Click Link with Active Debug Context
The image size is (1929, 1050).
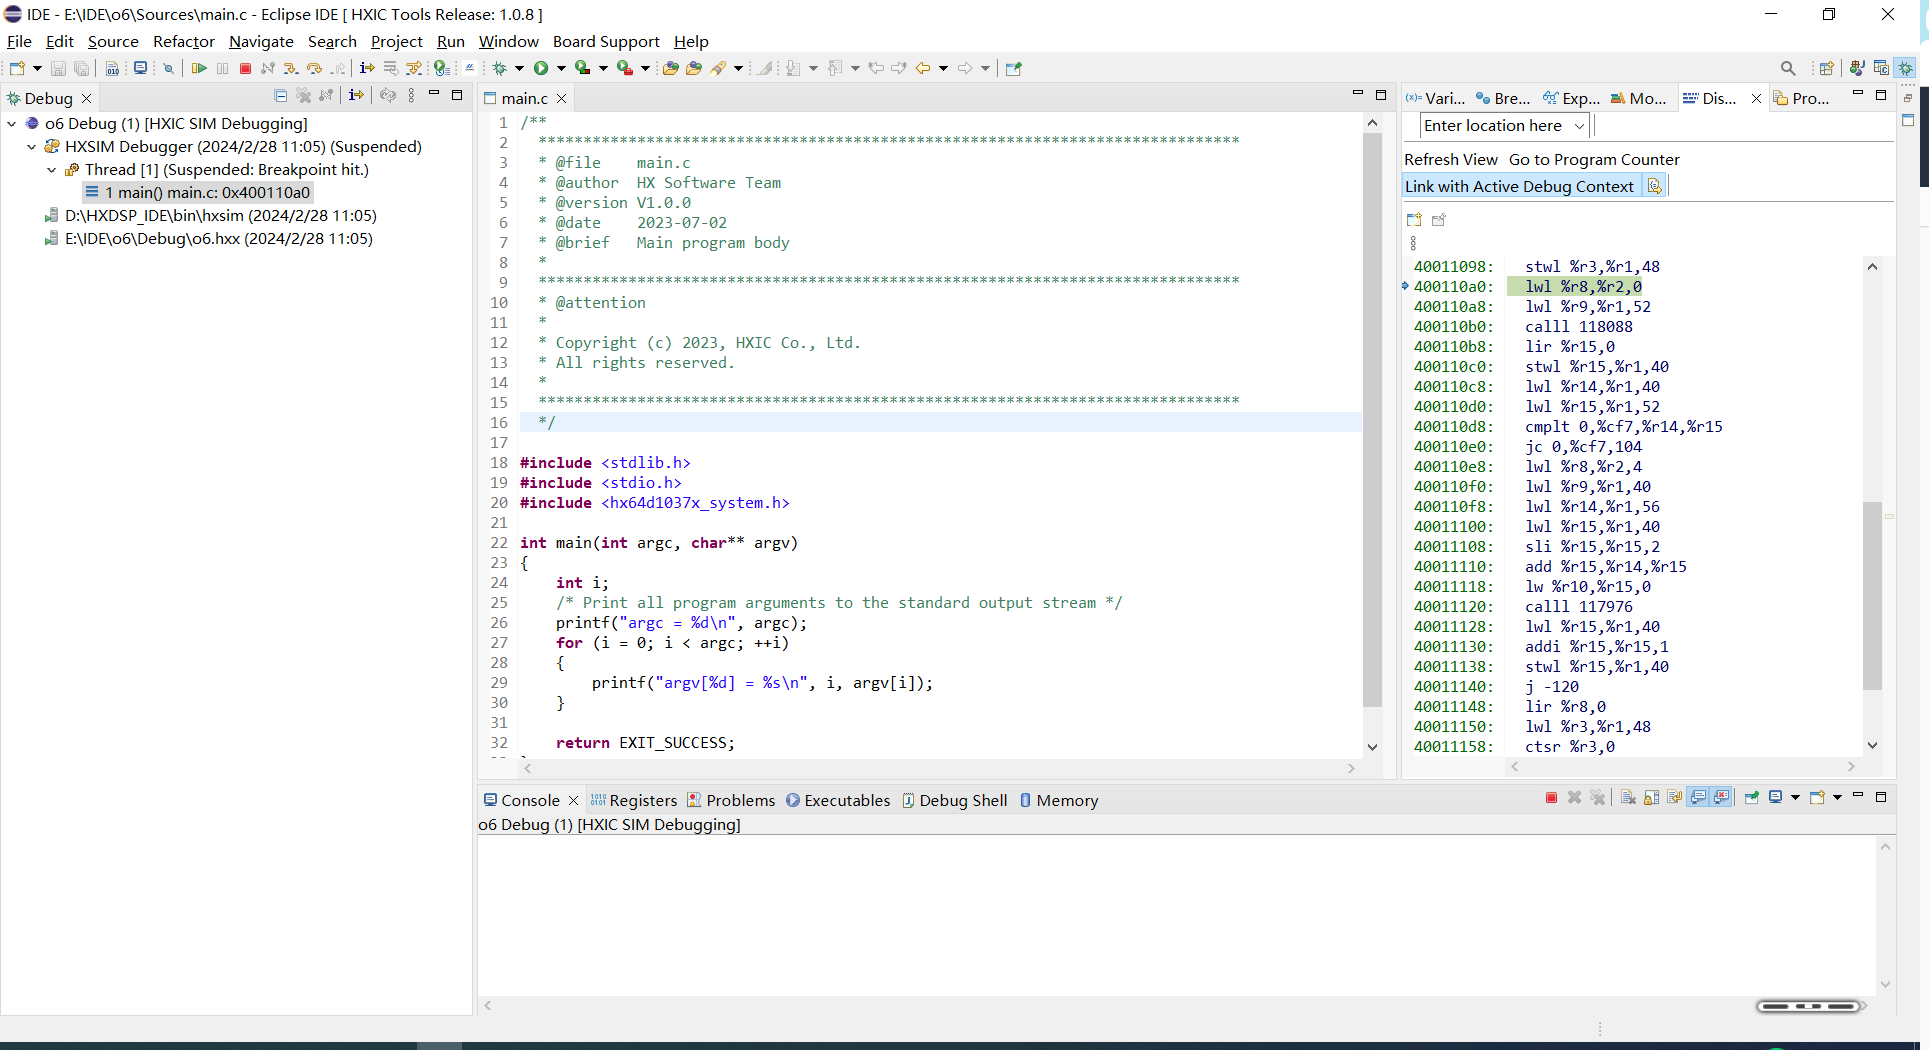pos(1519,186)
